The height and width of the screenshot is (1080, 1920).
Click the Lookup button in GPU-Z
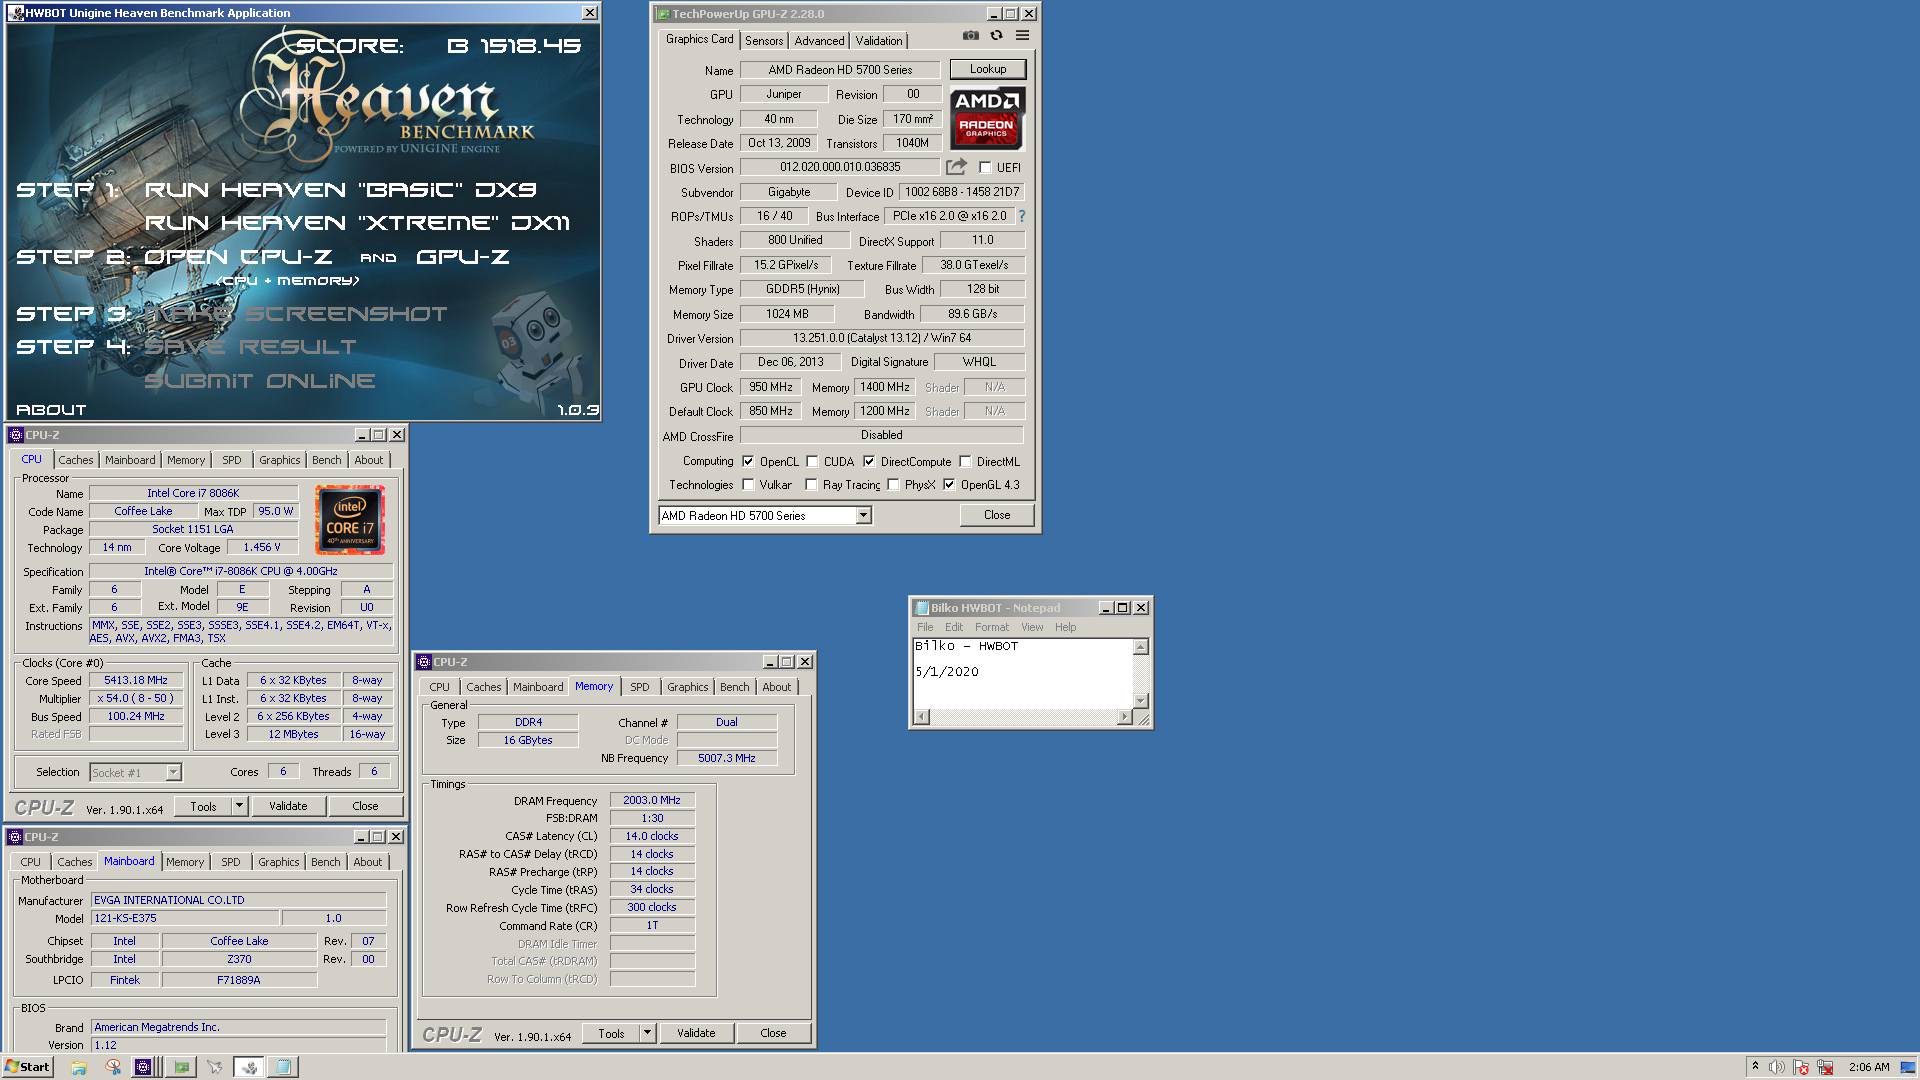988,69
